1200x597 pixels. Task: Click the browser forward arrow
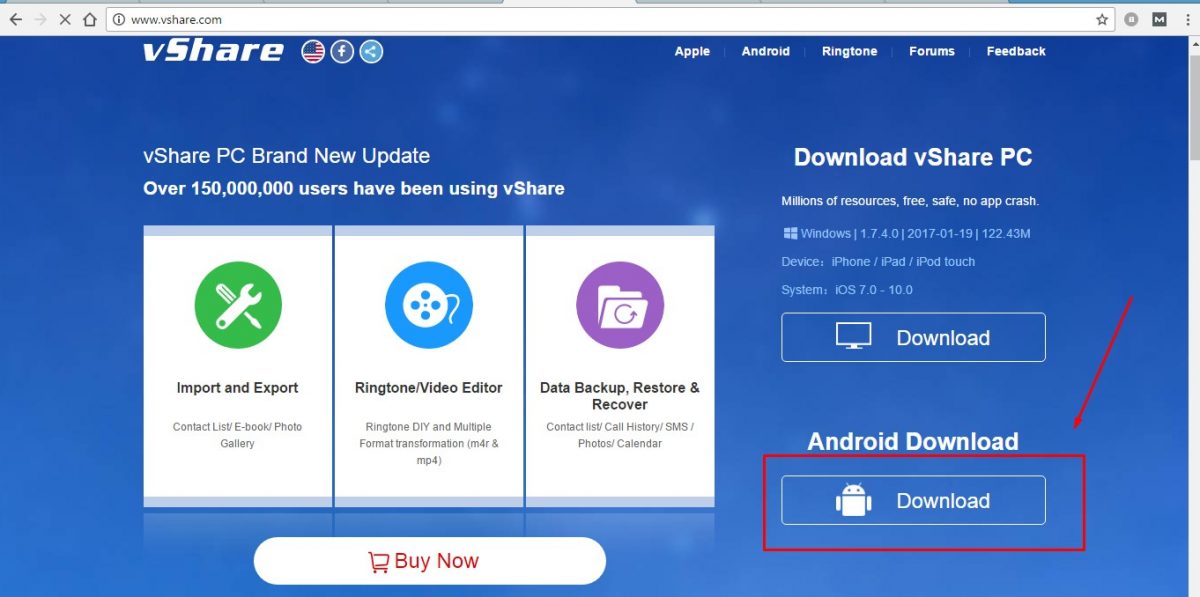click(x=40, y=19)
